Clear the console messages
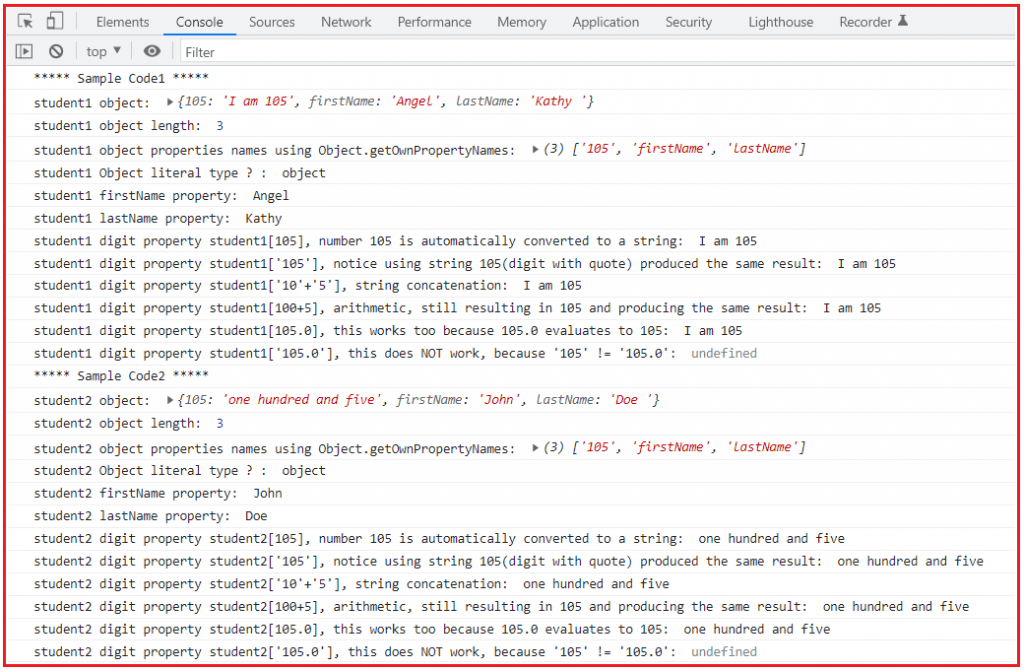The height and width of the screenshot is (670, 1024). [x=55, y=51]
